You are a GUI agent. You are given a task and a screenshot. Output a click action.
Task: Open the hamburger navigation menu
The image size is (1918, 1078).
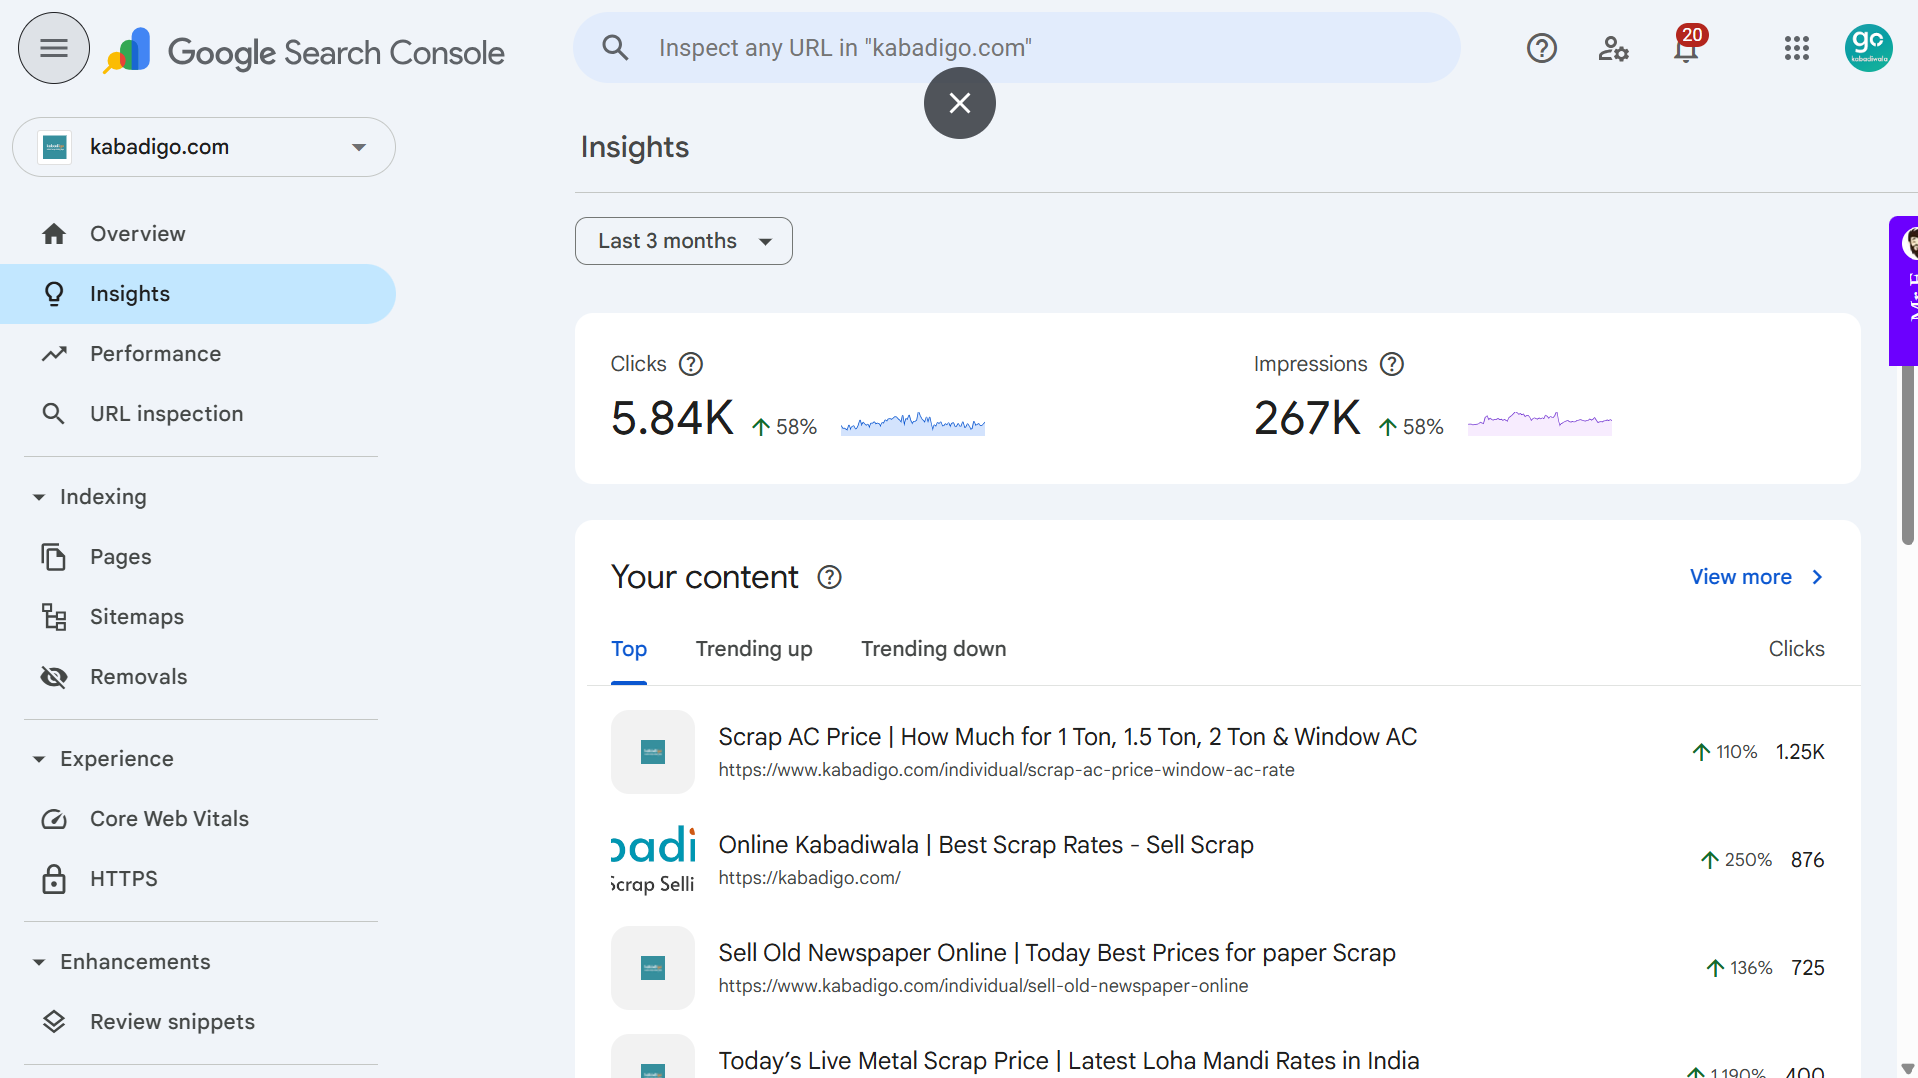pos(53,47)
